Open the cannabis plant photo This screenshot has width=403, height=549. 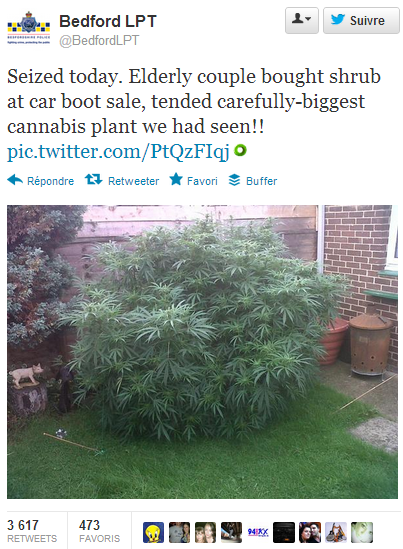[202, 352]
